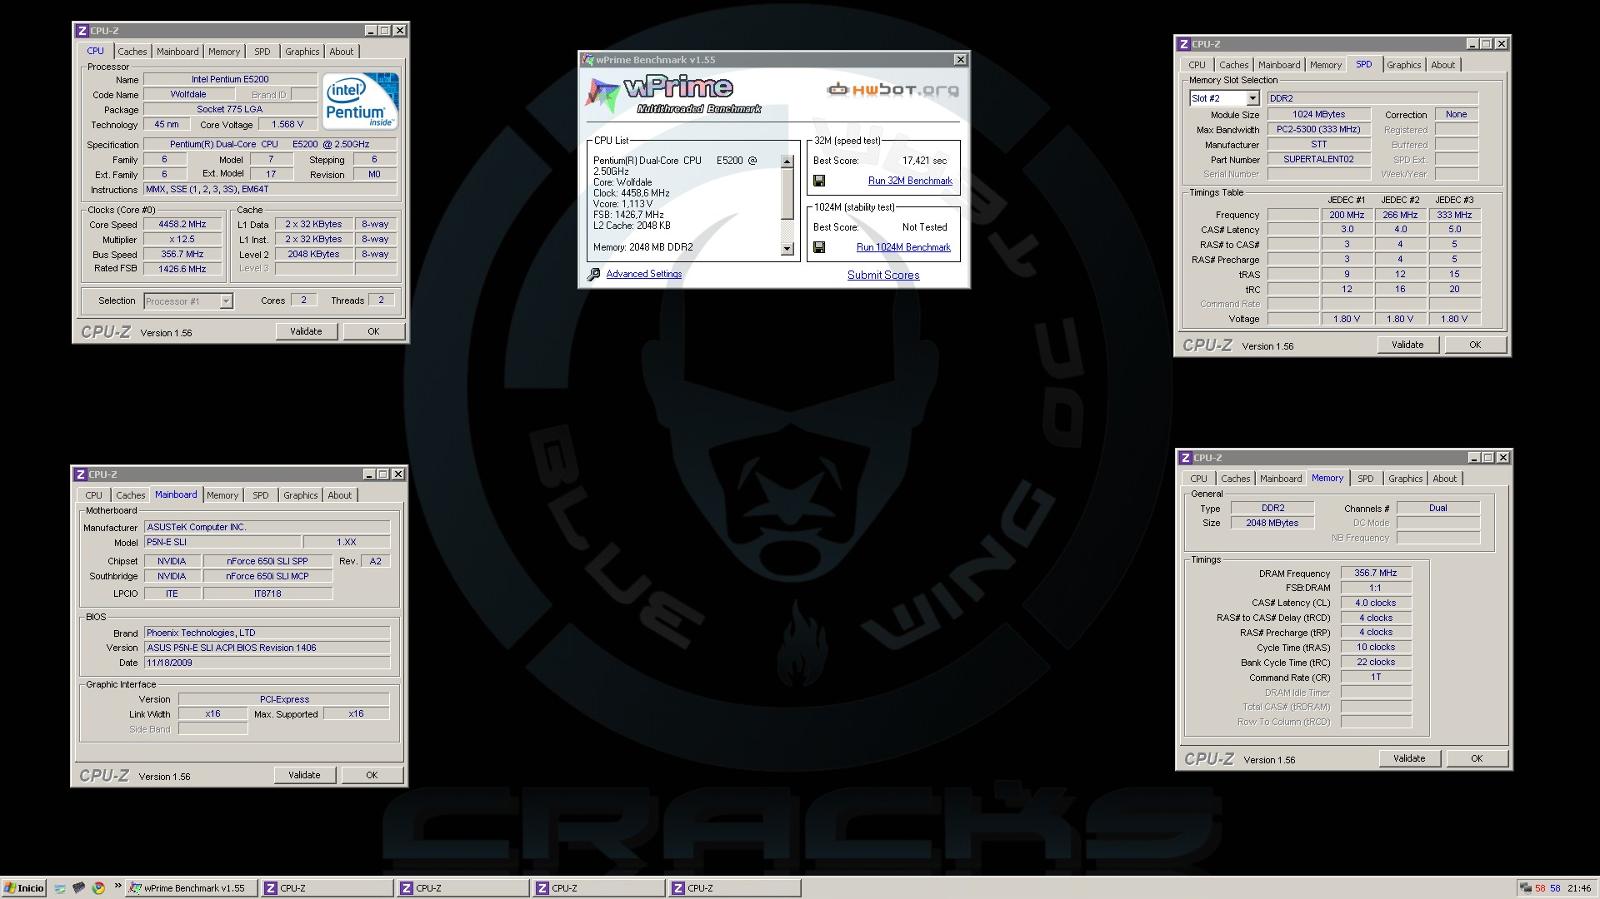This screenshot has width=1600, height=899.
Task: Open Mainboard tab in the CPU window
Action: click(x=178, y=52)
